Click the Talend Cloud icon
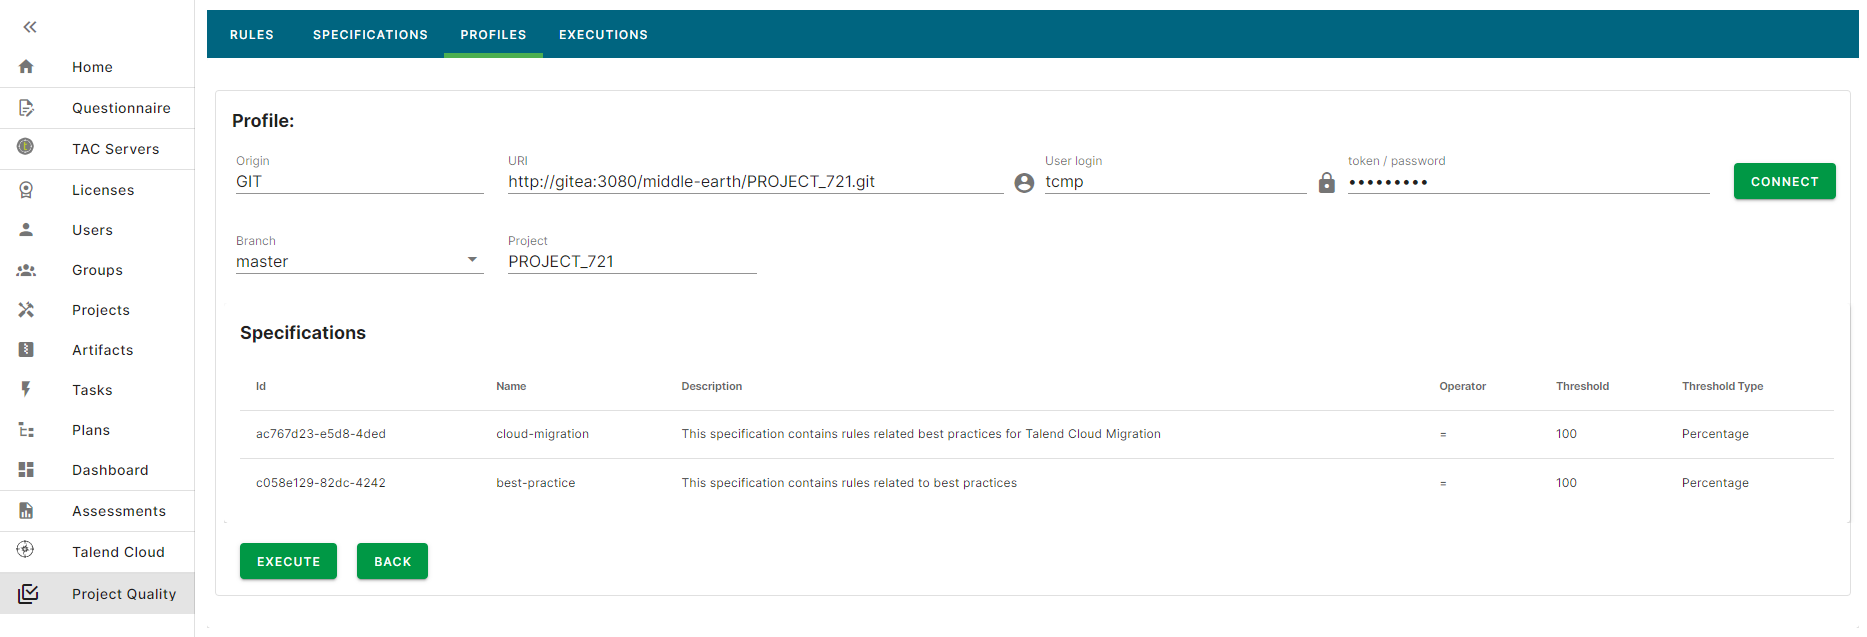The height and width of the screenshot is (637, 1867). click(x=26, y=549)
